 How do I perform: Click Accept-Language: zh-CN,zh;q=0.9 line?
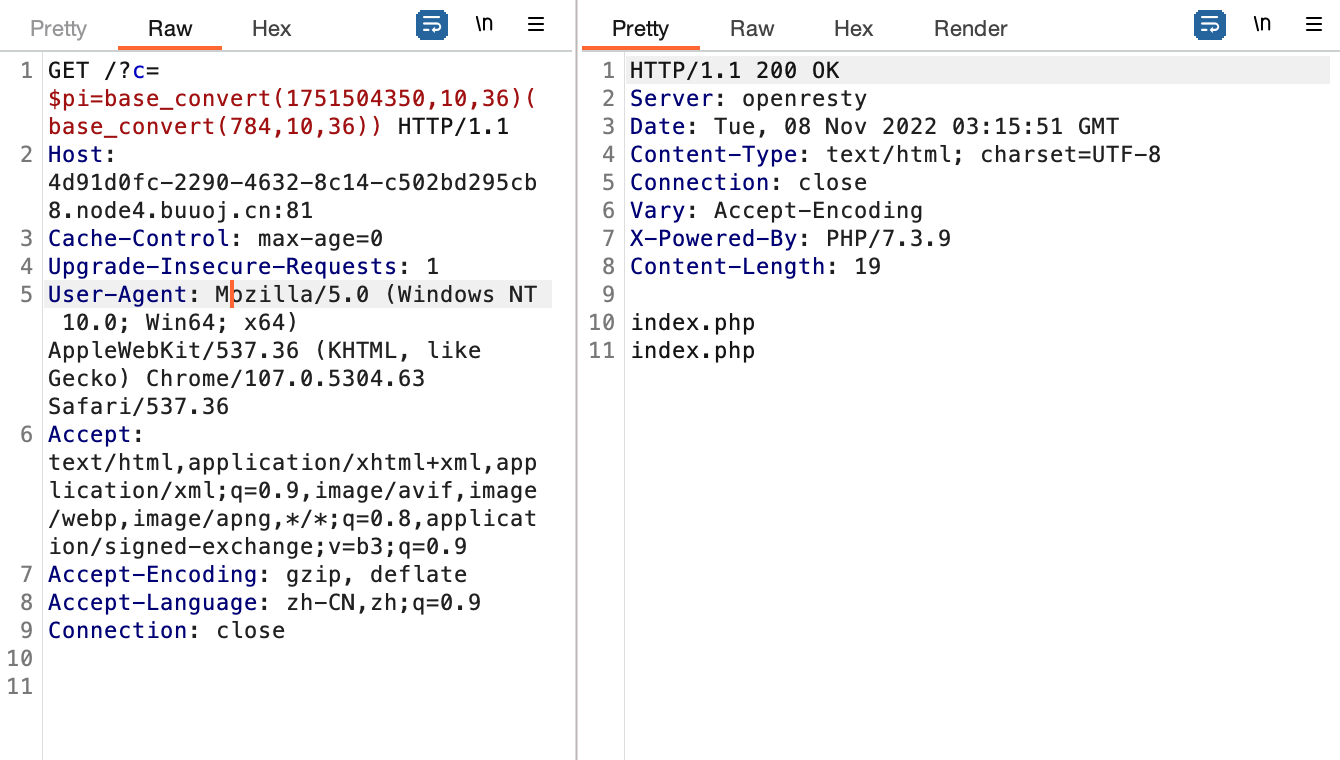tap(264, 603)
